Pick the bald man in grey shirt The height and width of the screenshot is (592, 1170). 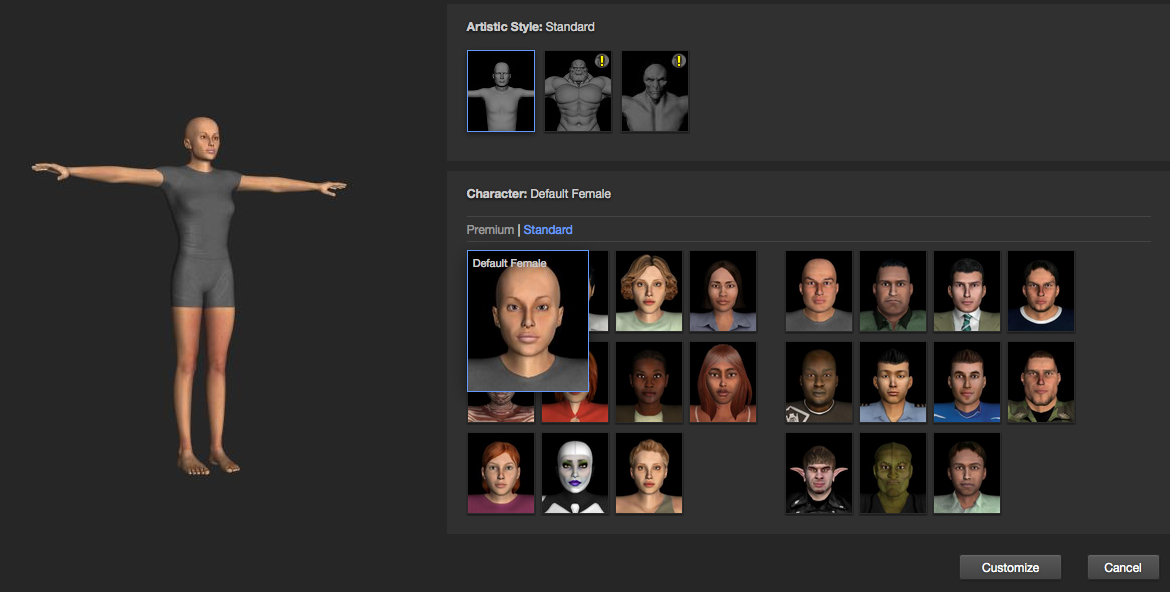[x=819, y=291]
